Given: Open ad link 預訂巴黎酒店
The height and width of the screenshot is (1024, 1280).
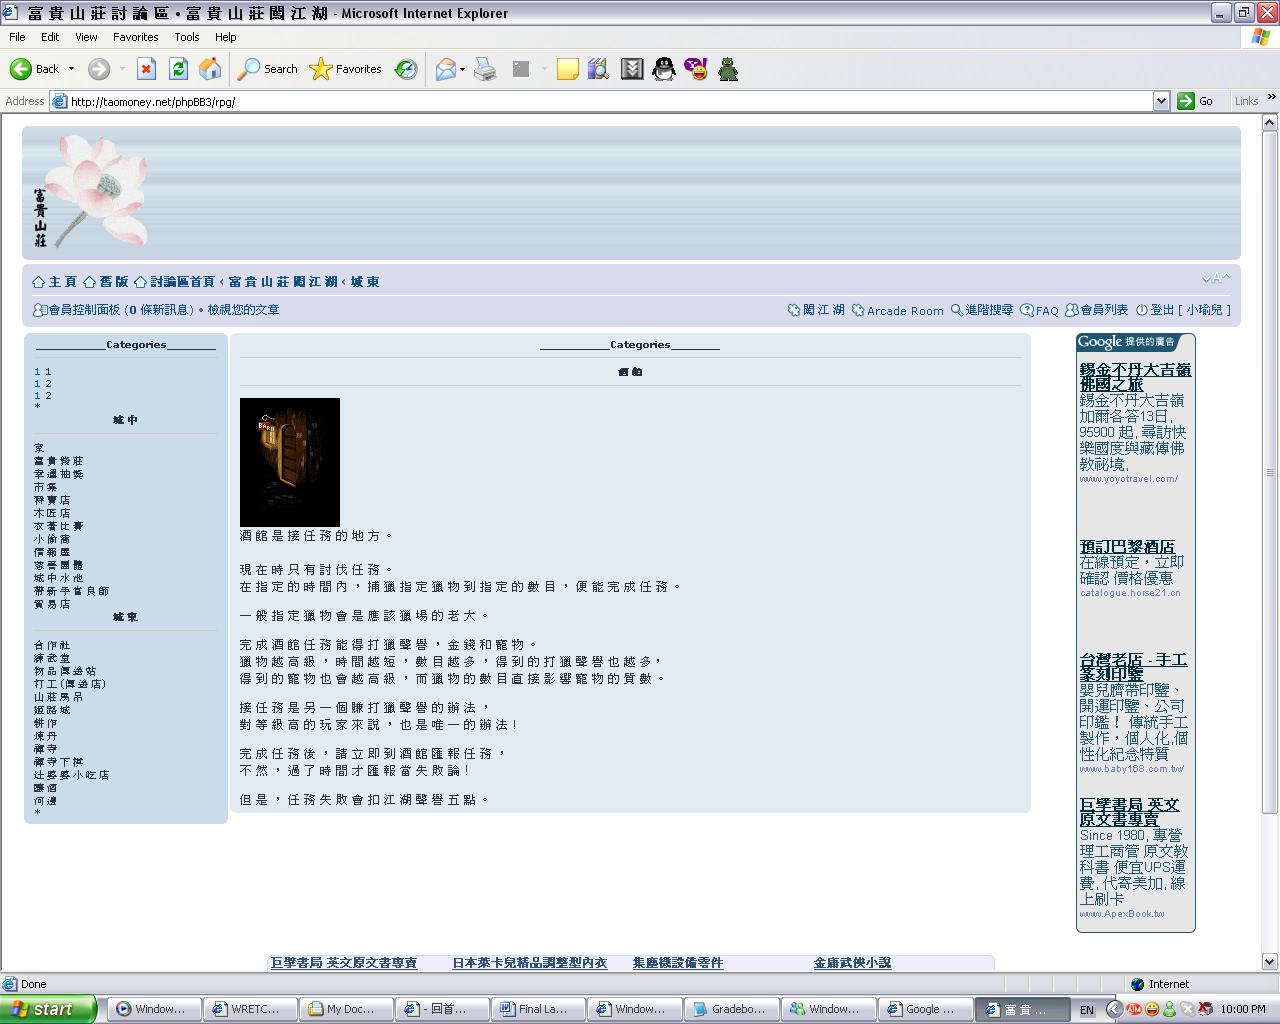Looking at the screenshot, I should click(x=1127, y=547).
